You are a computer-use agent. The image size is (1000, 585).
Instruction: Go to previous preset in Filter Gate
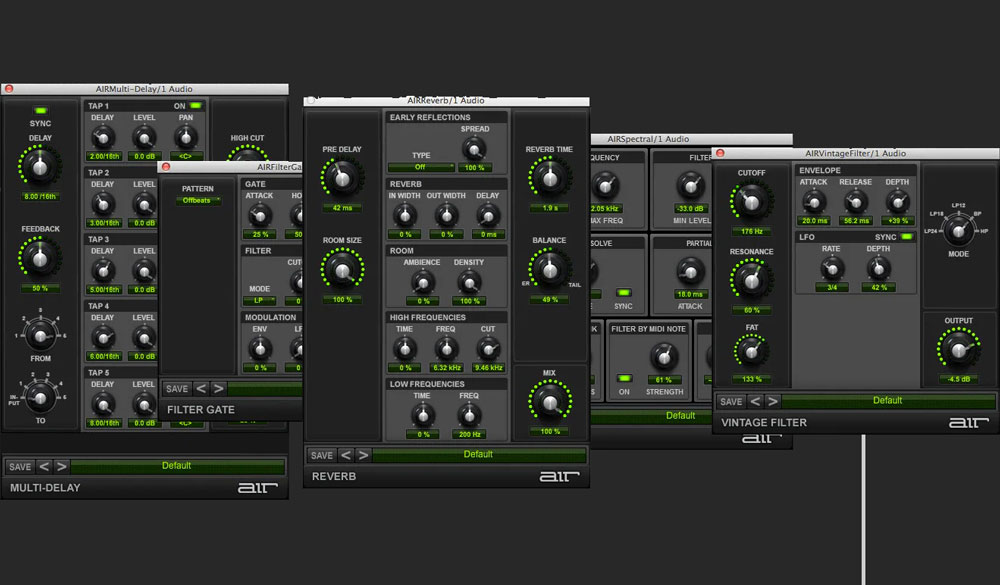[x=201, y=389]
